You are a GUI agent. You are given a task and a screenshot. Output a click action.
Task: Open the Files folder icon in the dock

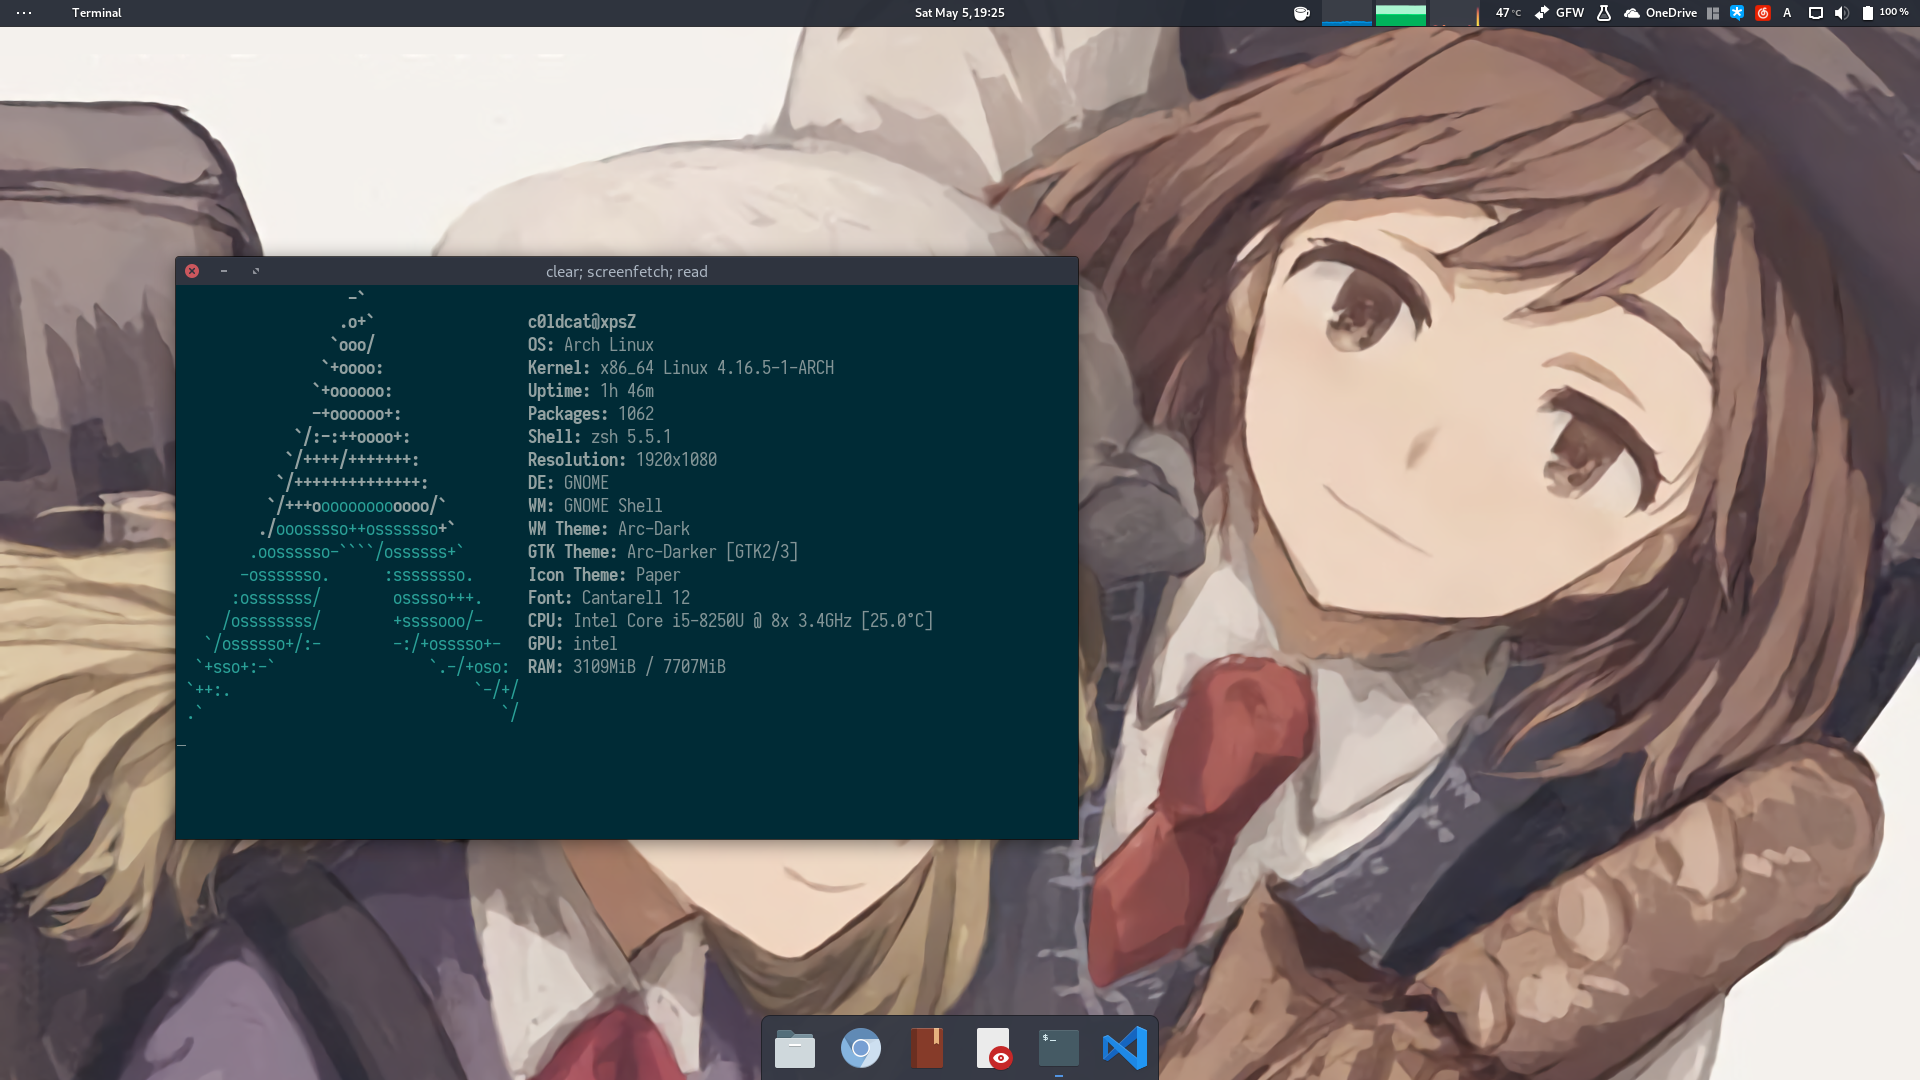[x=795, y=1048]
